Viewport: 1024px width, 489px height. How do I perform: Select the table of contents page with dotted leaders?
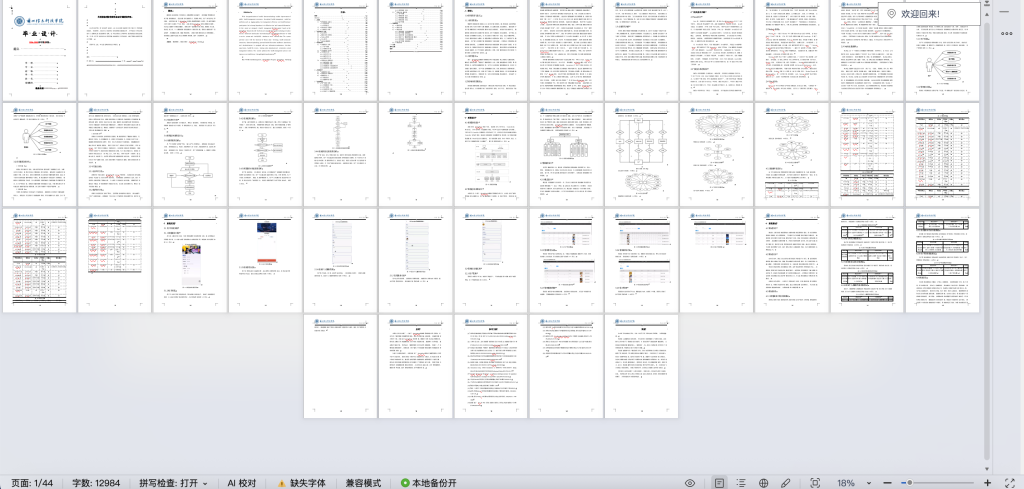coord(340,49)
